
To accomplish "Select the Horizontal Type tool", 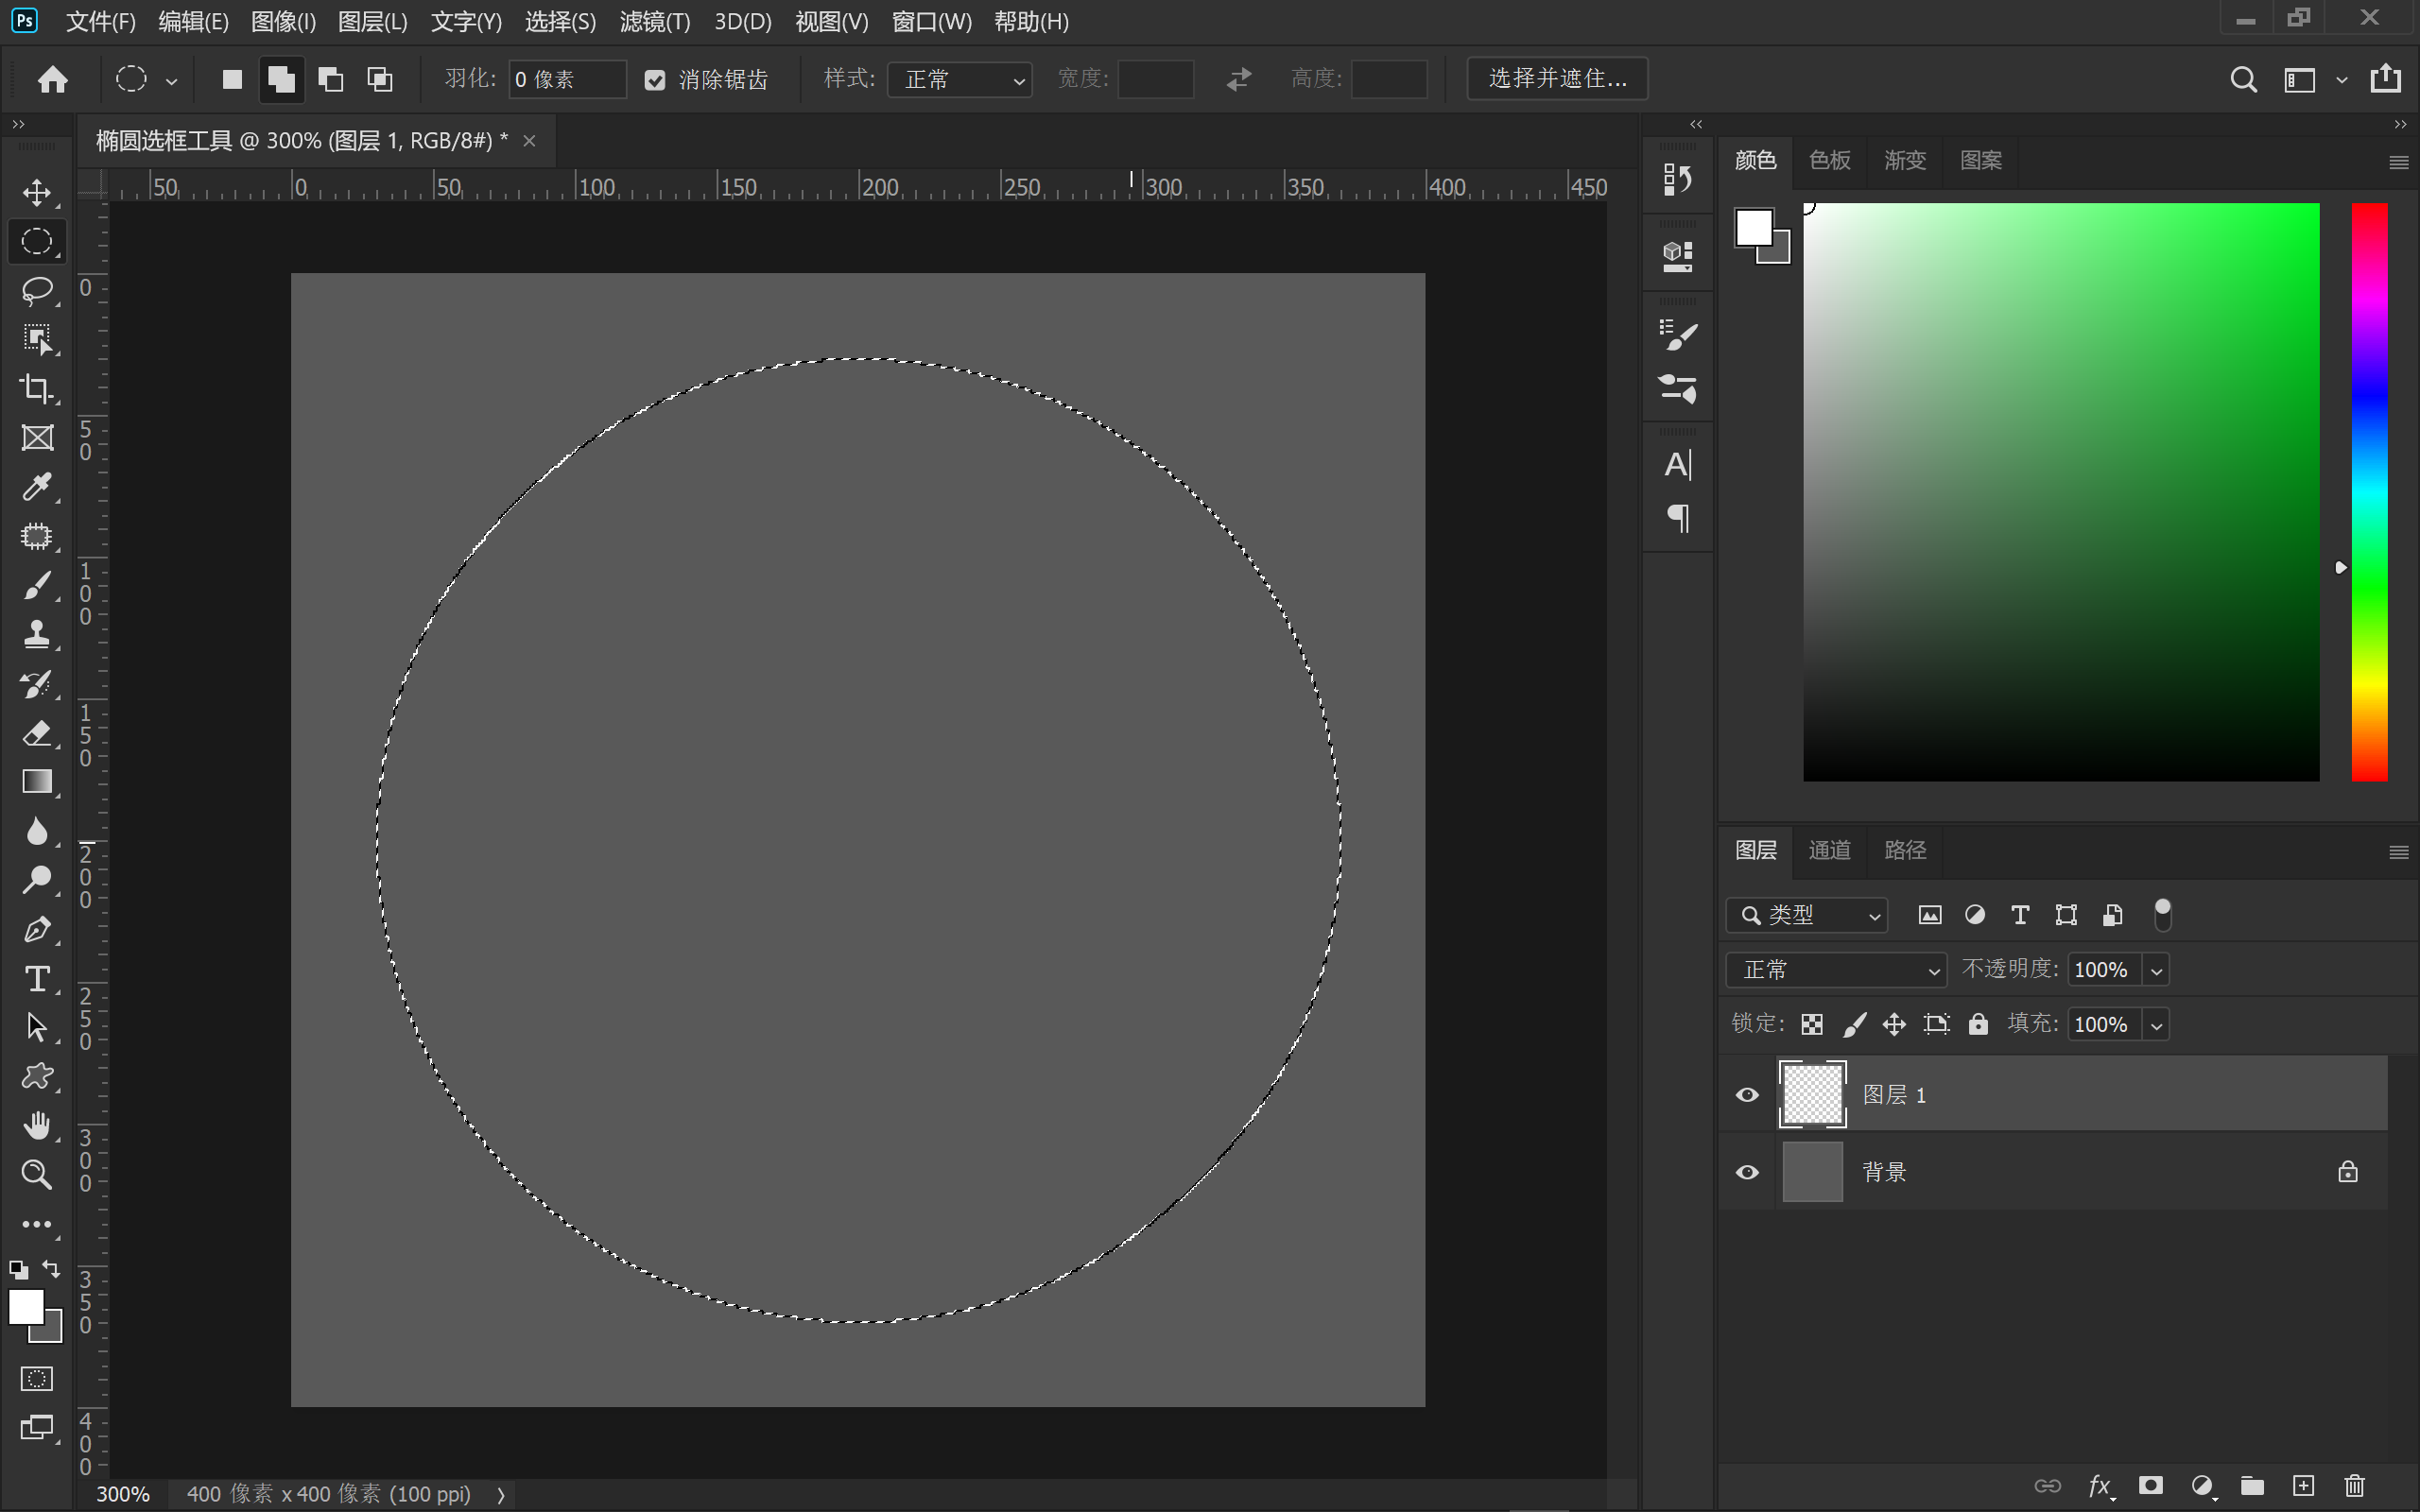I will pyautogui.click(x=37, y=978).
